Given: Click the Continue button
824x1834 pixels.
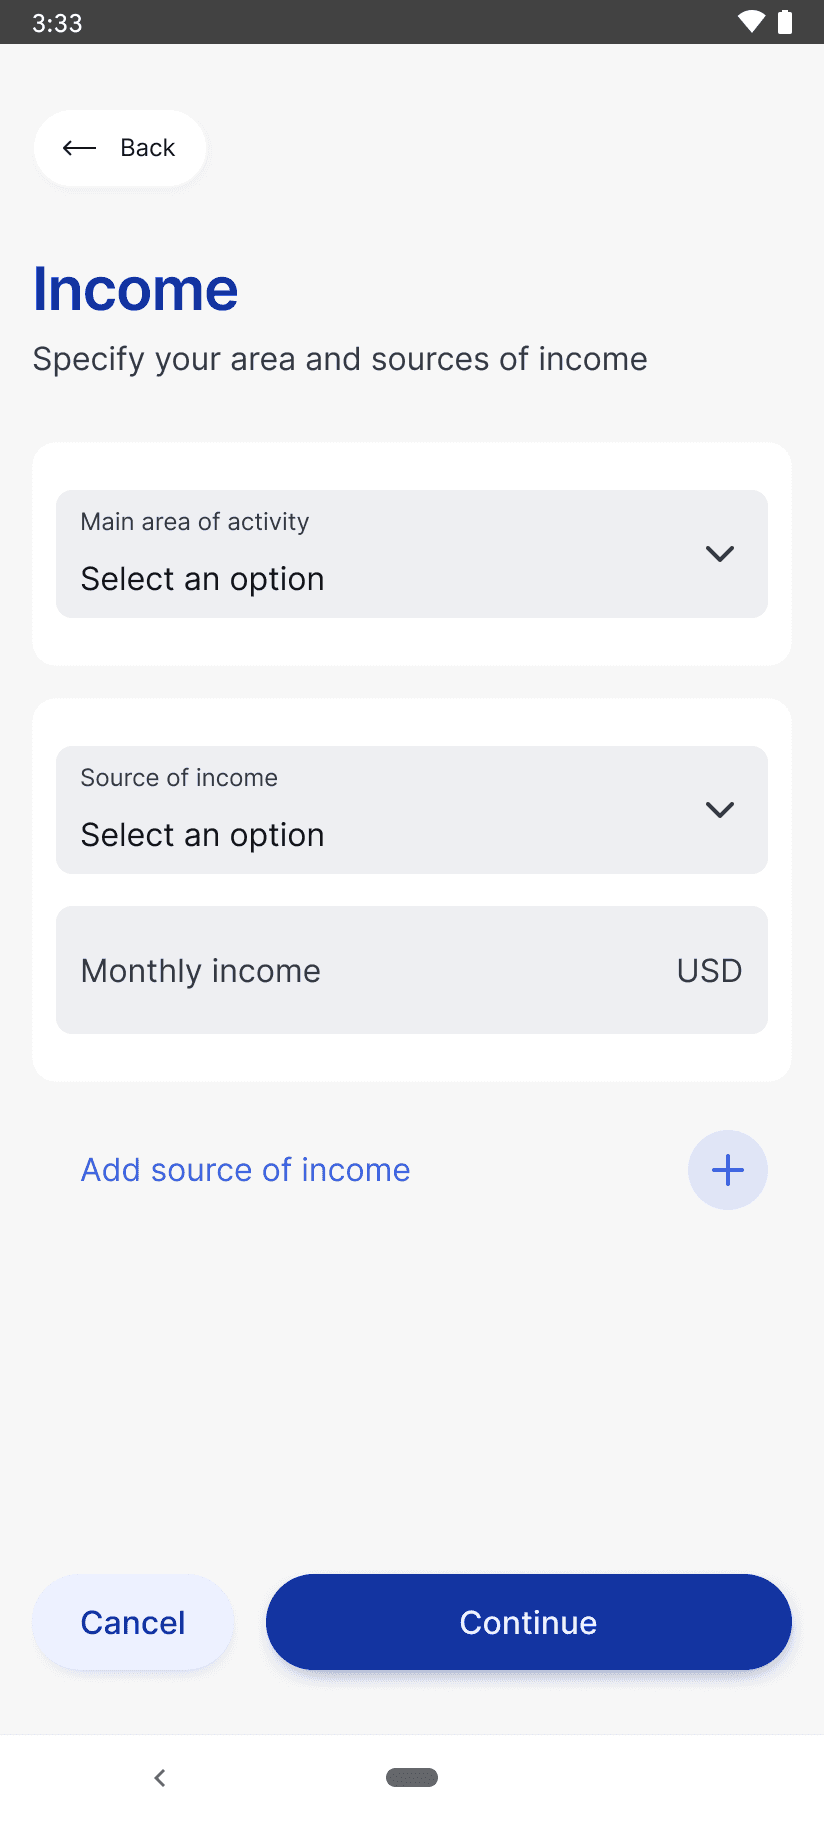Looking at the screenshot, I should pyautogui.click(x=529, y=1622).
